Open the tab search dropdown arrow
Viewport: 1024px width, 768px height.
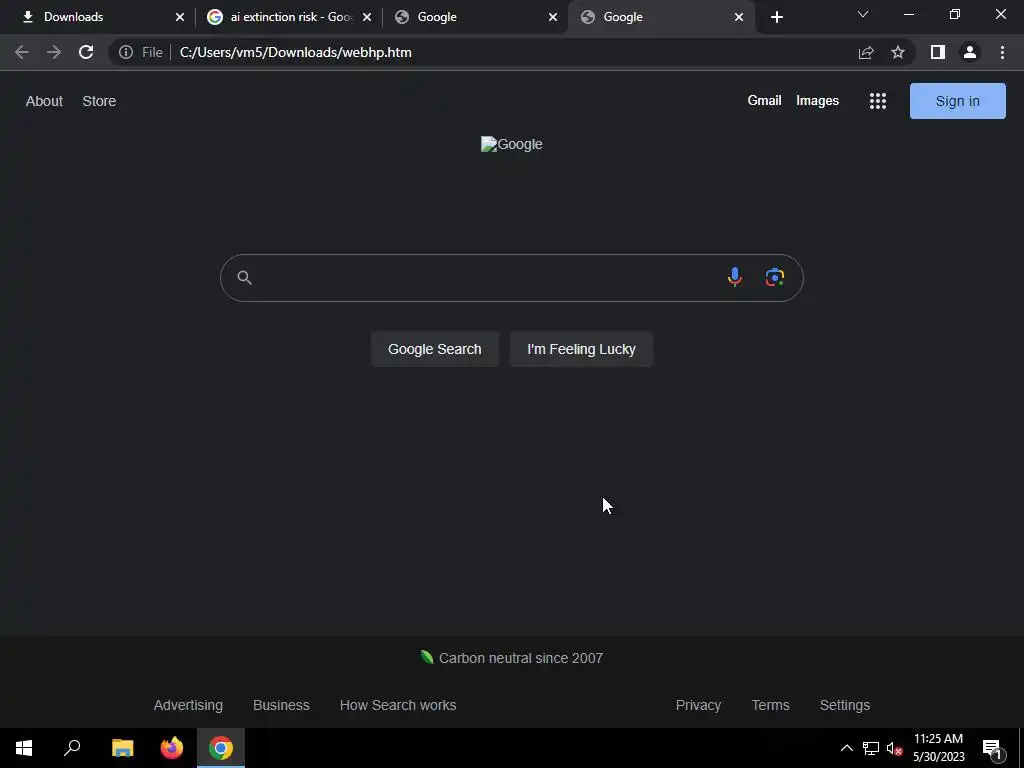863,14
